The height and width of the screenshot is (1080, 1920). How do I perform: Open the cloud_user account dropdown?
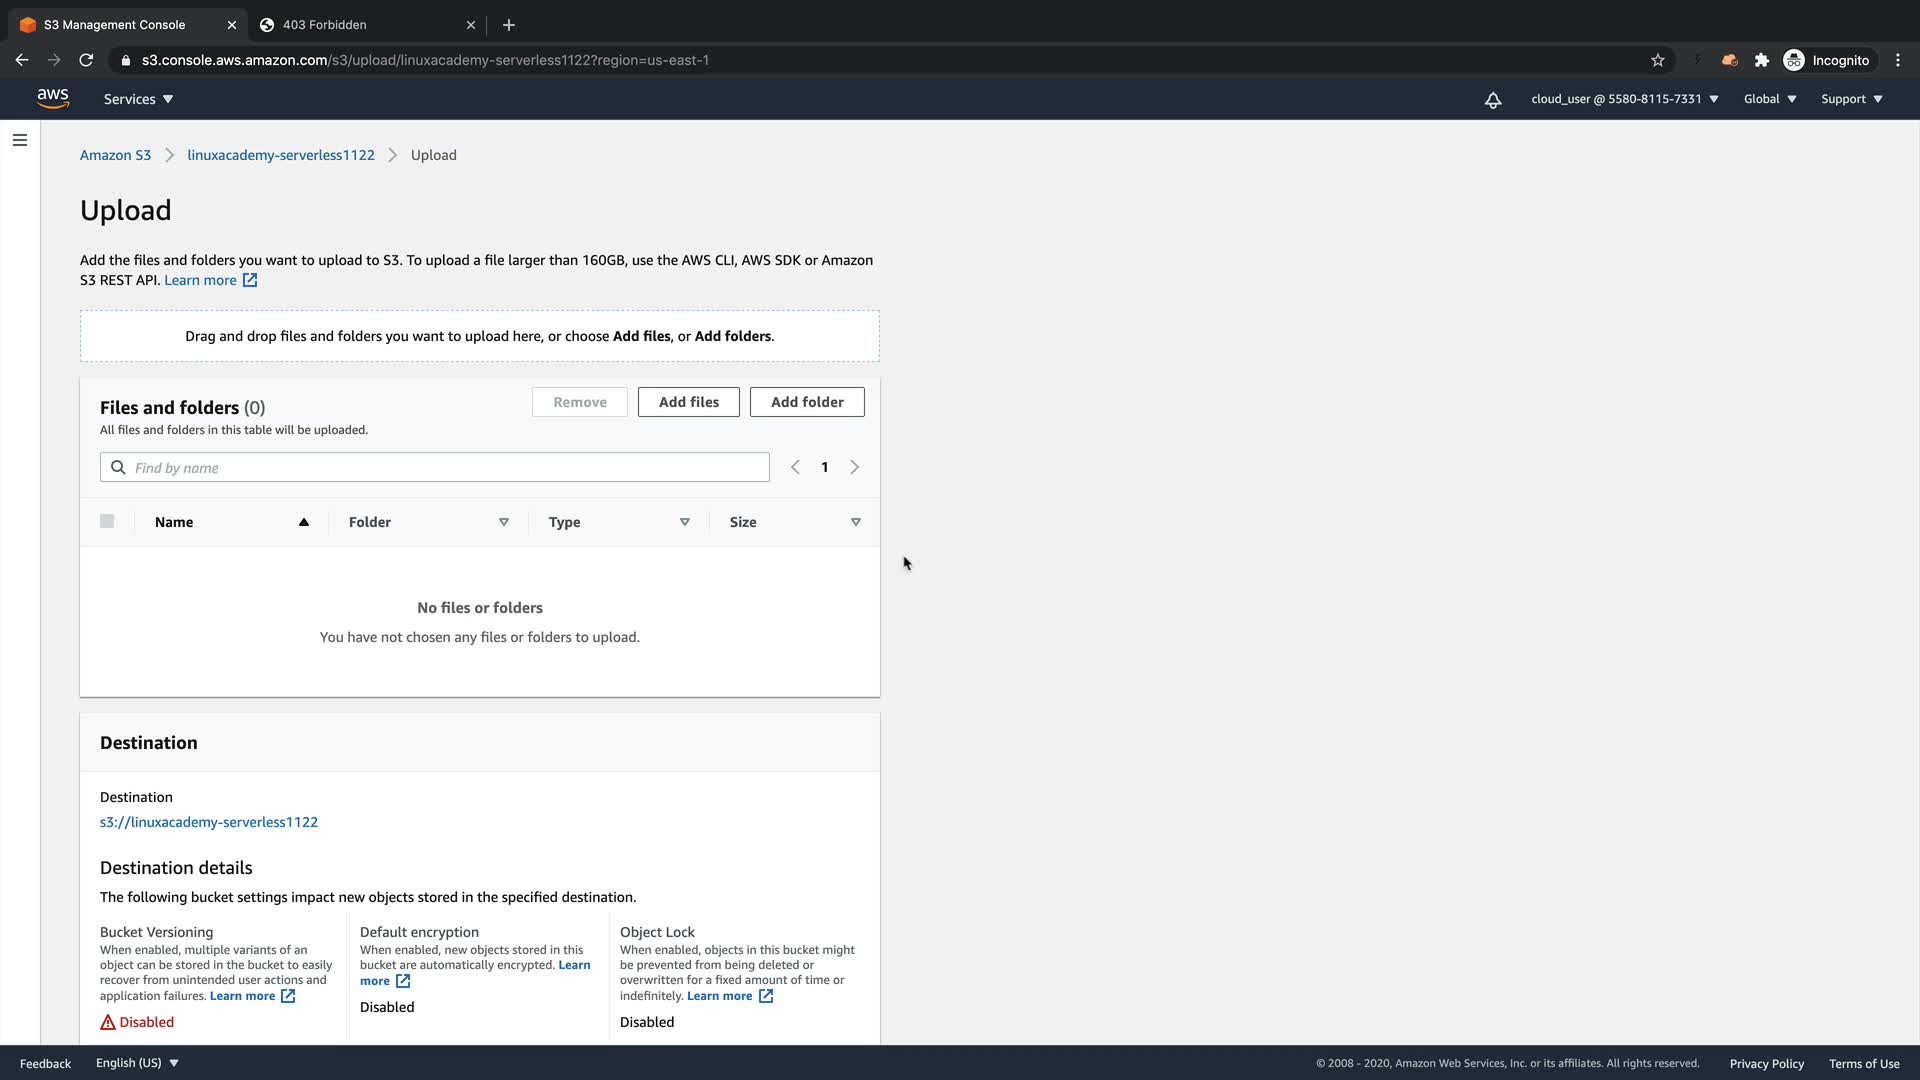tap(1624, 99)
